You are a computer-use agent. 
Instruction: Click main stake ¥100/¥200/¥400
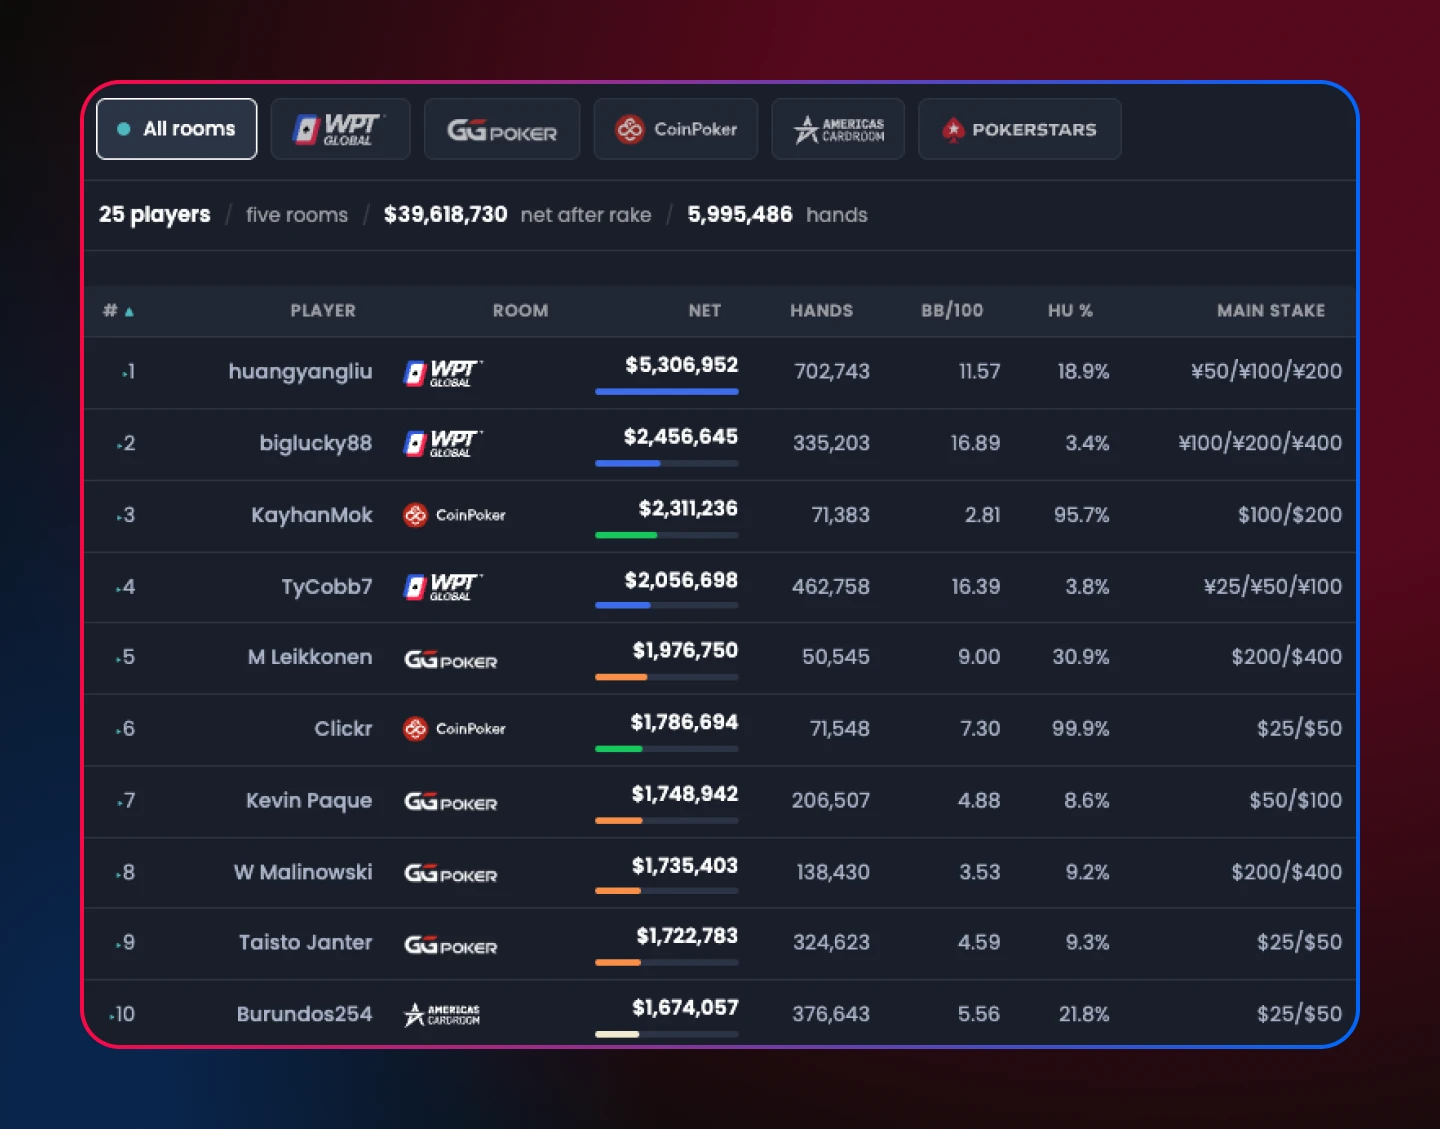(x=1260, y=443)
